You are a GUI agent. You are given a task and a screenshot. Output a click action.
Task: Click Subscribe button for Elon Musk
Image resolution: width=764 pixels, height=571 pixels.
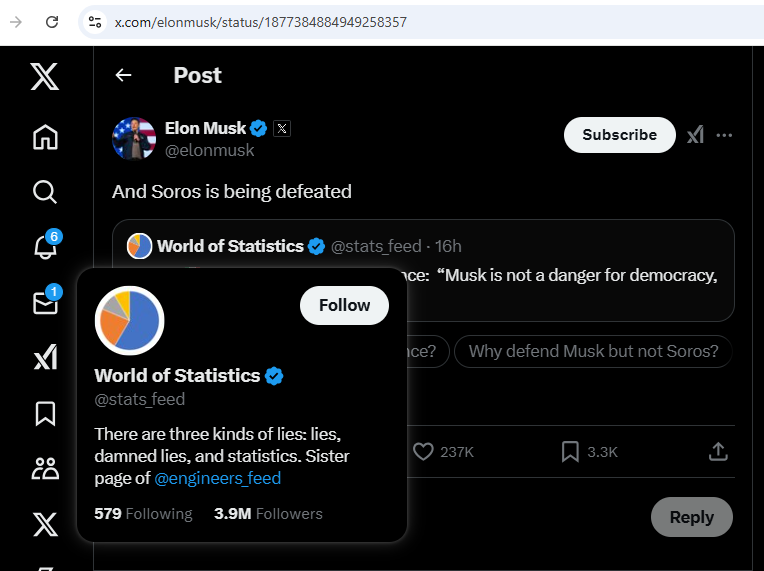click(619, 134)
